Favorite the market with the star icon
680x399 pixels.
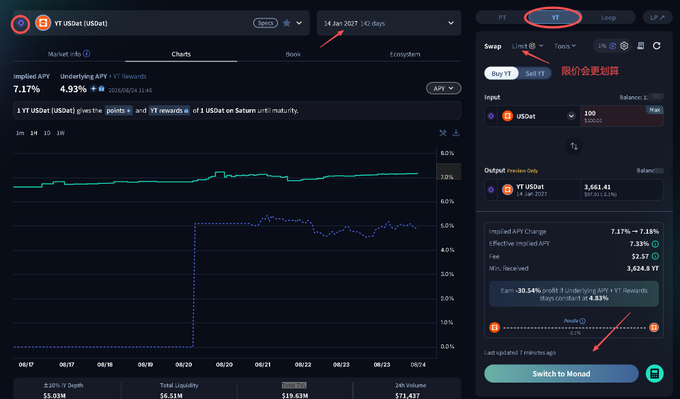pyautogui.click(x=287, y=23)
